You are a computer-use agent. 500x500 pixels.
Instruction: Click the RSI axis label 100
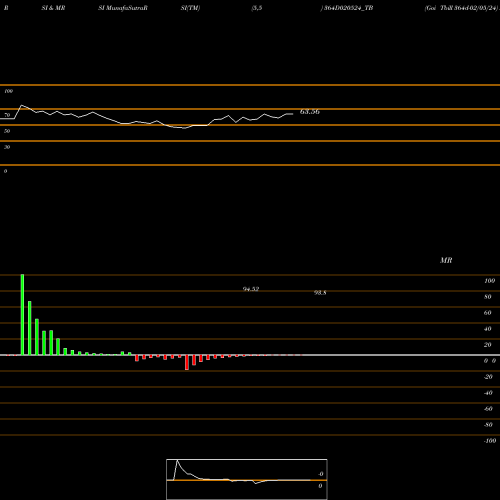(x=8, y=91)
